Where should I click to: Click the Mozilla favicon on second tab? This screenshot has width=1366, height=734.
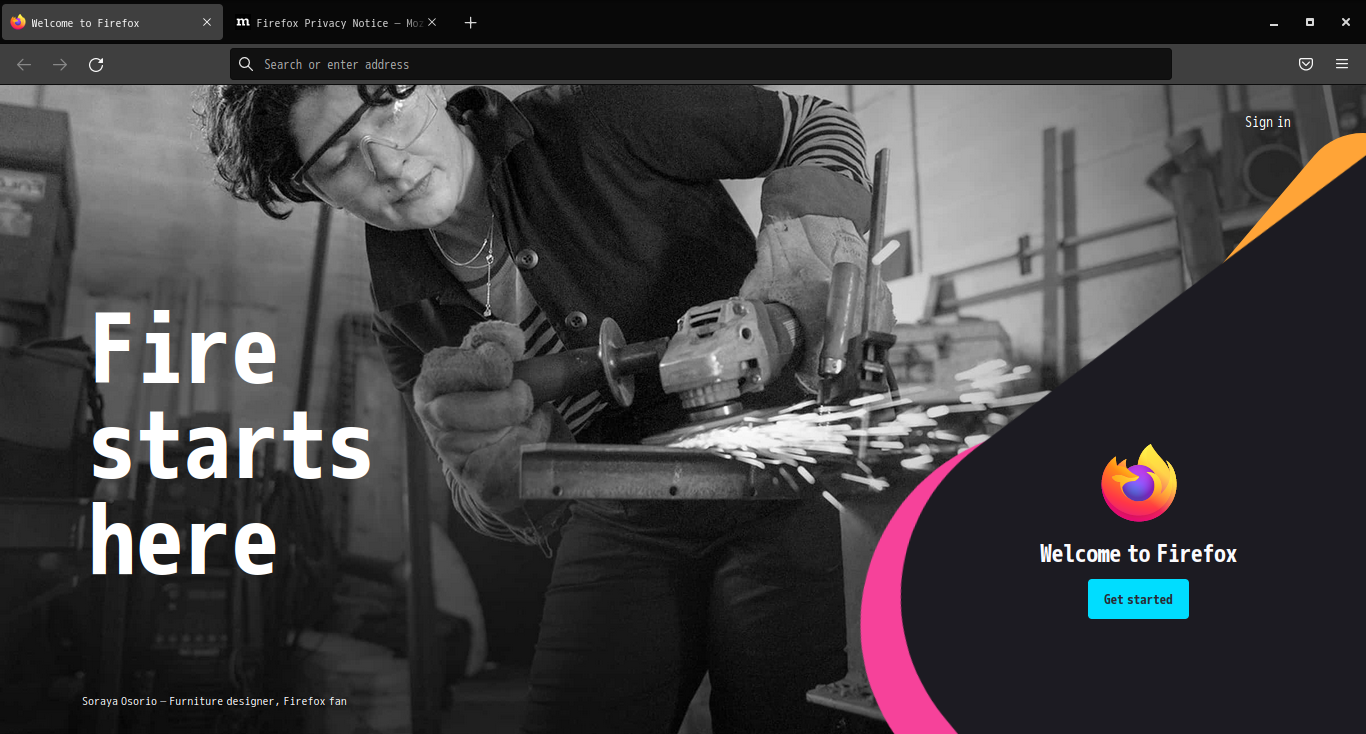[x=242, y=22]
